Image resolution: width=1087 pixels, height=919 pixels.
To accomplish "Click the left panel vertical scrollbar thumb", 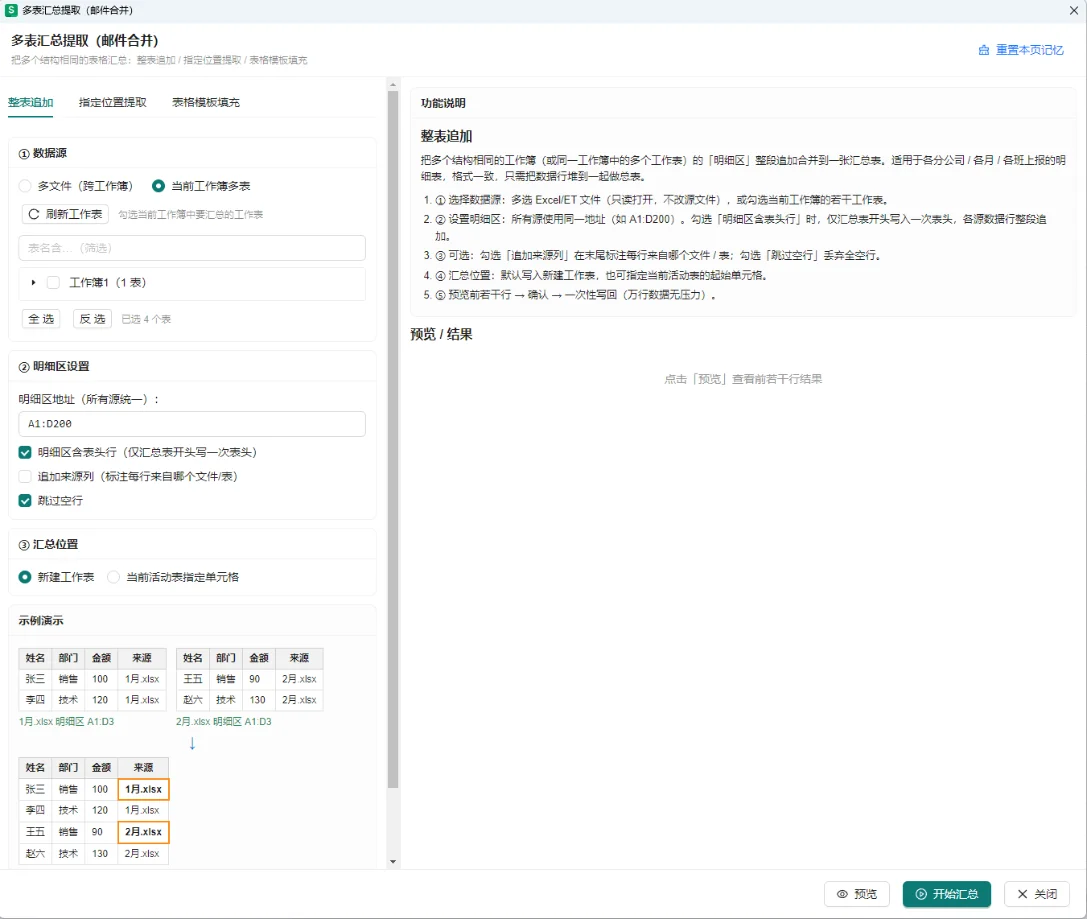I will (x=393, y=440).
